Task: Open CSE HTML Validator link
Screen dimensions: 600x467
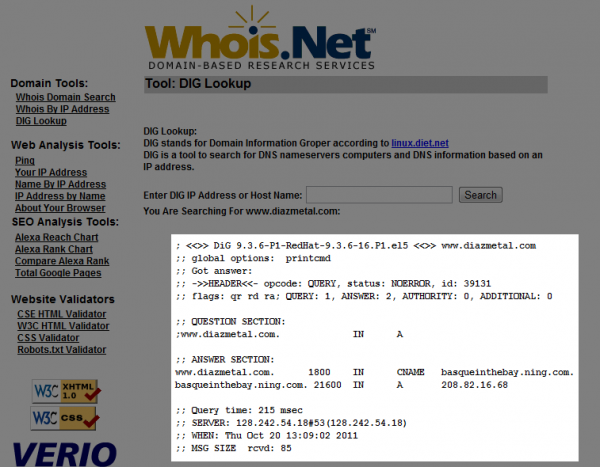Action: click(62, 314)
